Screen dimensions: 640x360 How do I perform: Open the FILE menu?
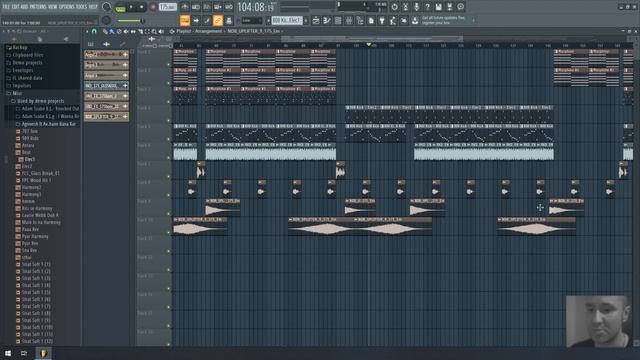tap(6, 7)
